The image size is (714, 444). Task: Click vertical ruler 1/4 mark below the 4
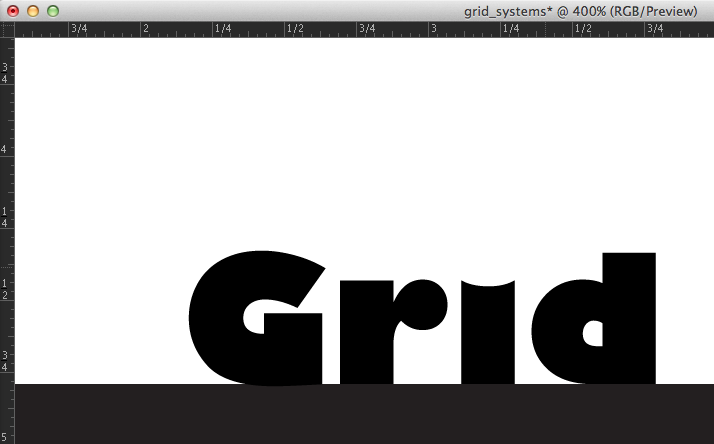pos(6,217)
